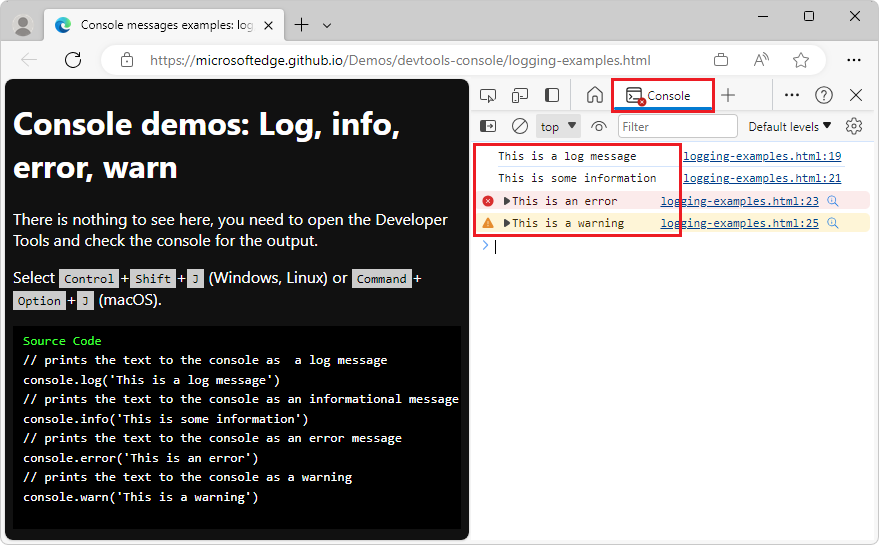This screenshot has width=879, height=545.
Task: Click the 'Option' key label
Action: (39, 301)
